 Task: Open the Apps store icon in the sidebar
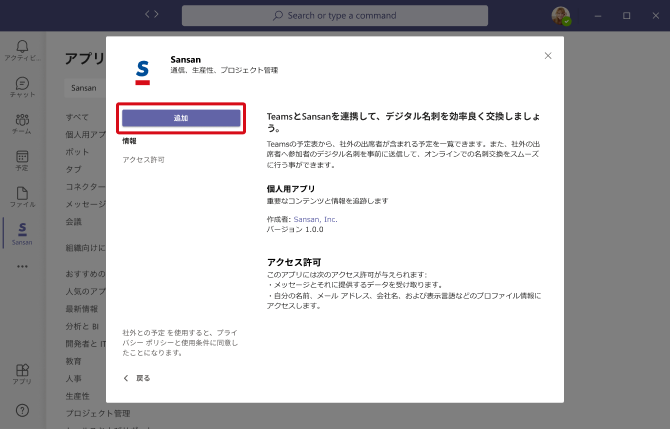[22, 374]
